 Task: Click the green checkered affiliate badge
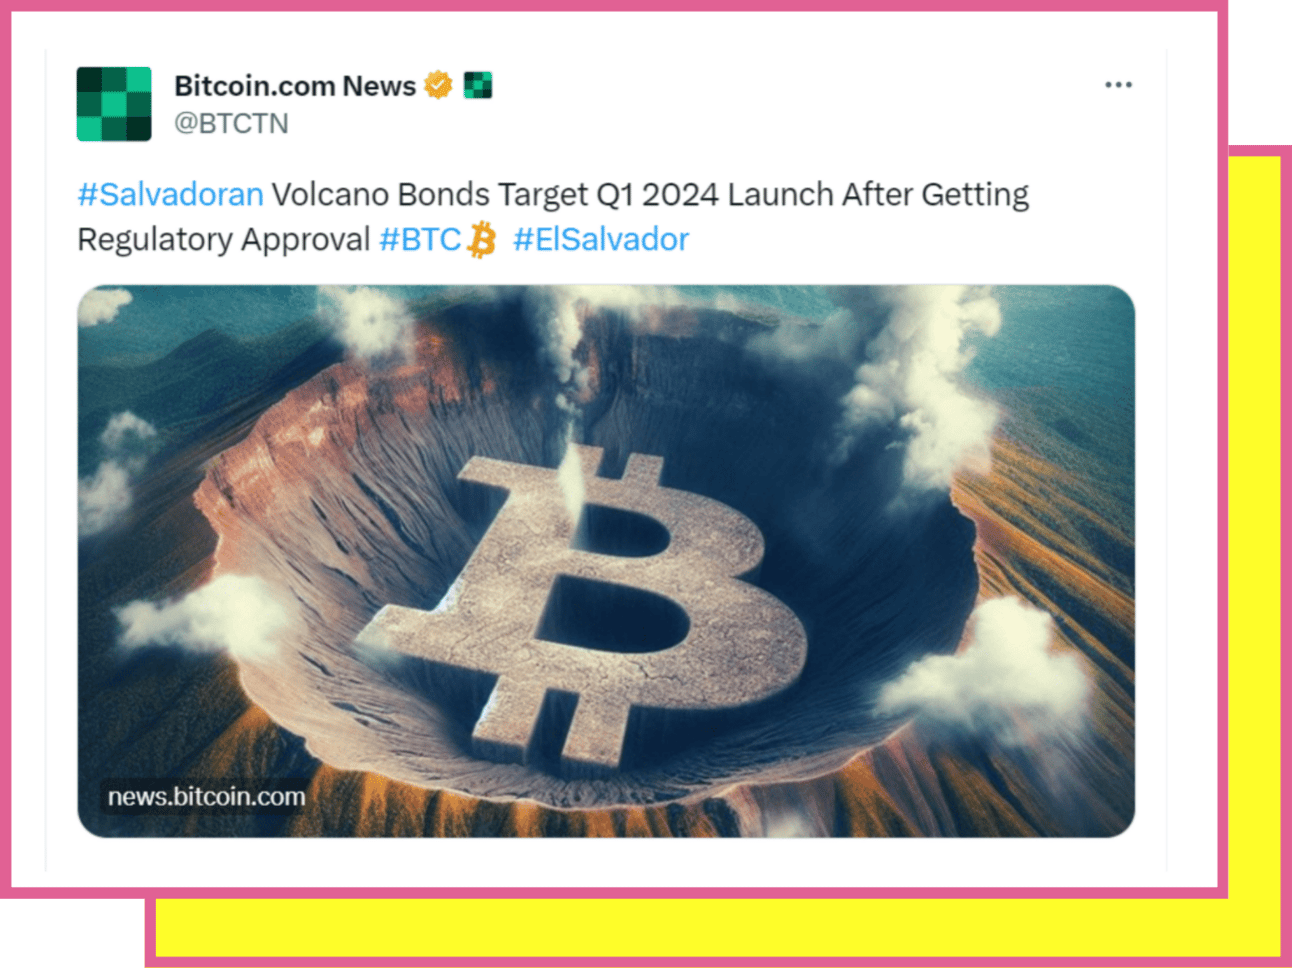(478, 86)
